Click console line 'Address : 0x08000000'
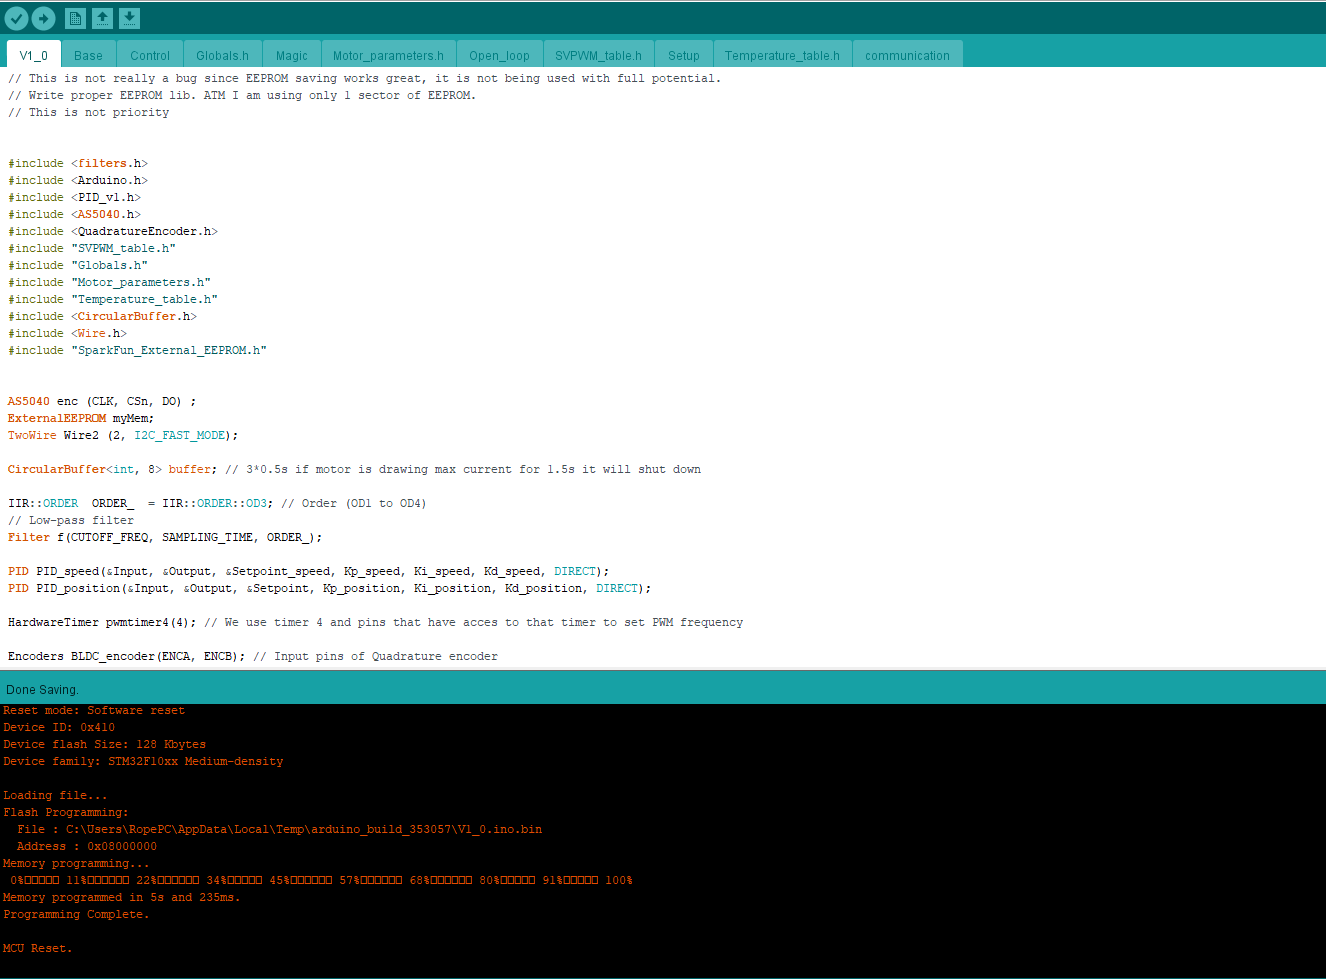This screenshot has width=1326, height=979. pyautogui.click(x=87, y=846)
